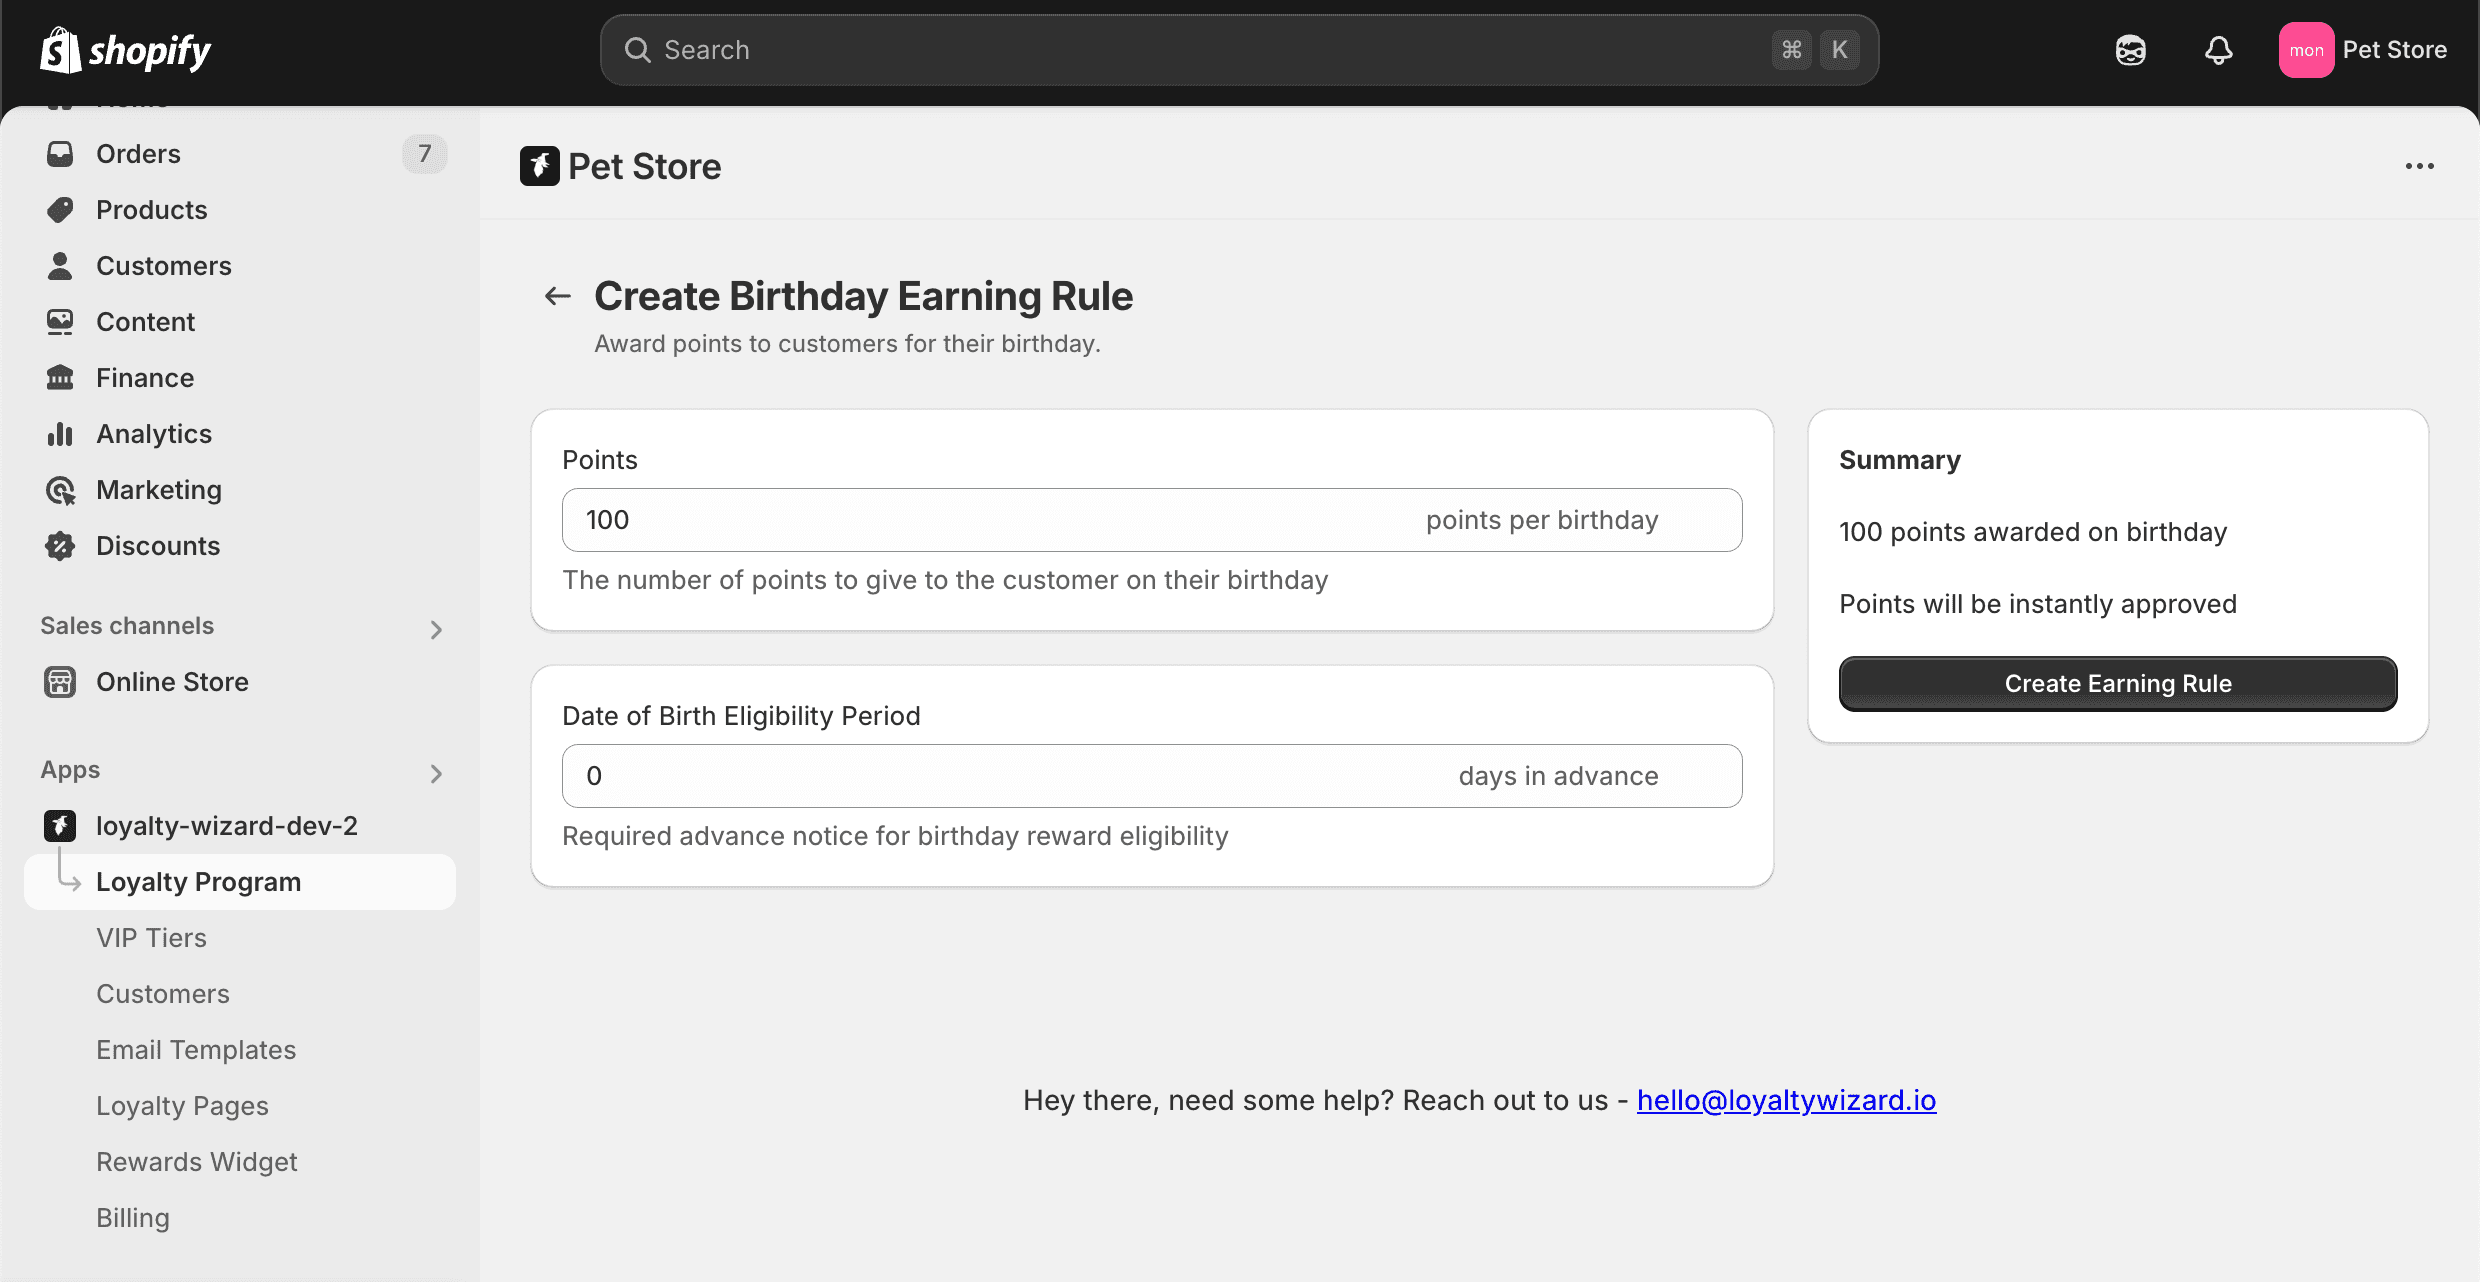Screen dimensions: 2480x1282
Task: Click the Pet Store avatar badge
Action: [2306, 49]
